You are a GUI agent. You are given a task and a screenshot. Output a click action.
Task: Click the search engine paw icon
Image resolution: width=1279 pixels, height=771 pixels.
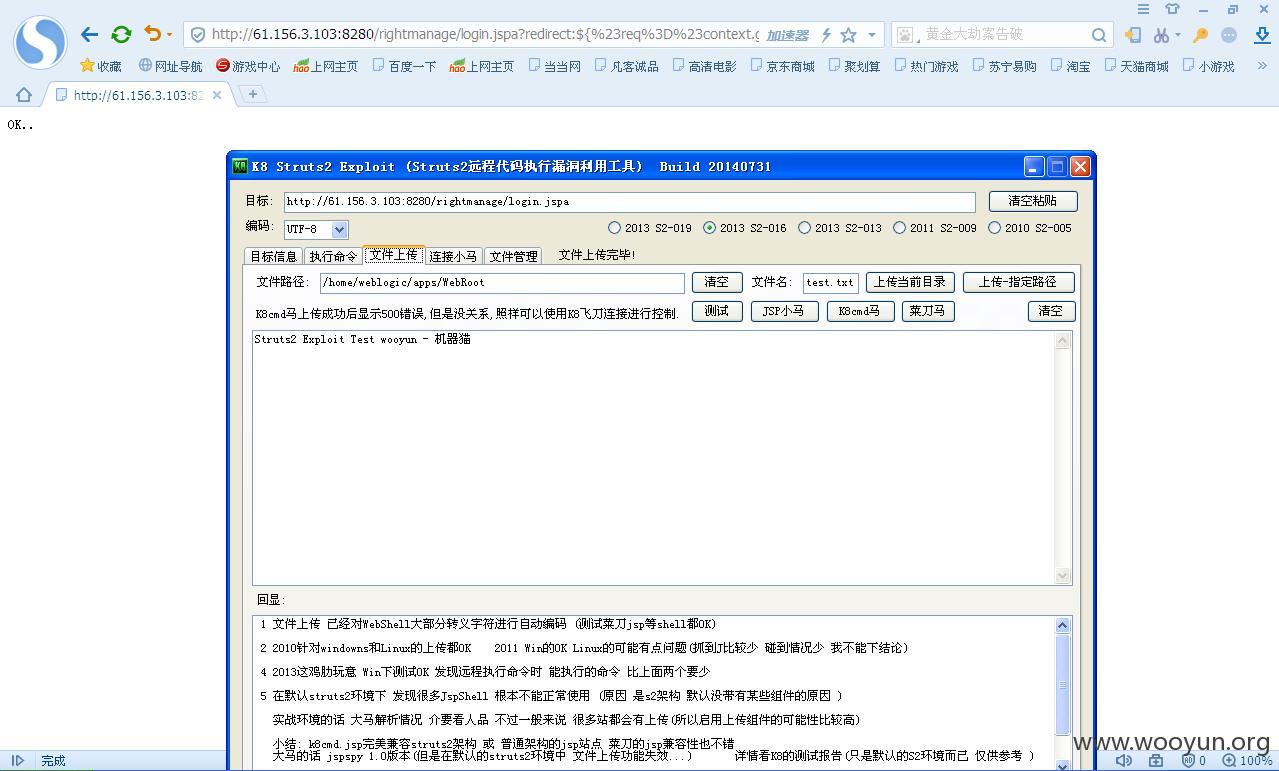click(905, 35)
